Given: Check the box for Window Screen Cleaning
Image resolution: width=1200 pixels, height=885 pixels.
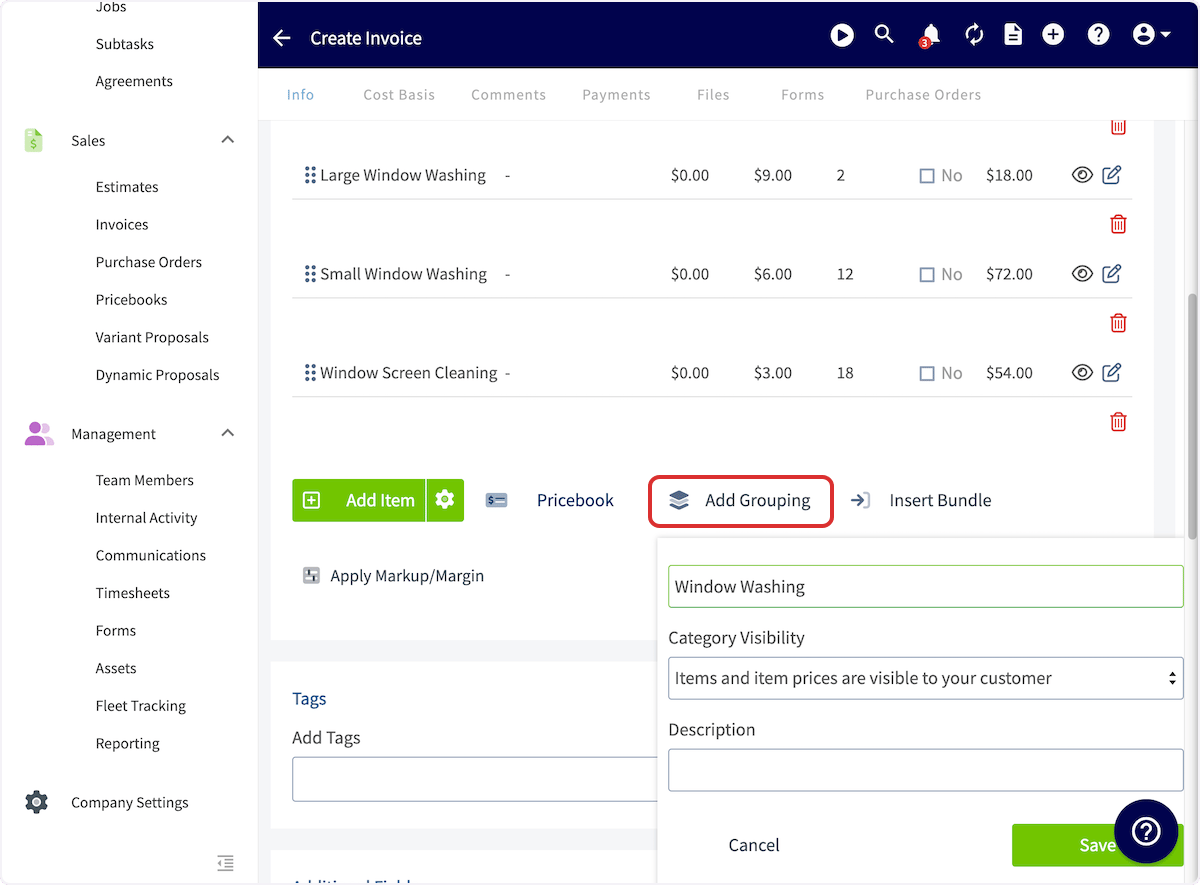Looking at the screenshot, I should [x=927, y=374].
